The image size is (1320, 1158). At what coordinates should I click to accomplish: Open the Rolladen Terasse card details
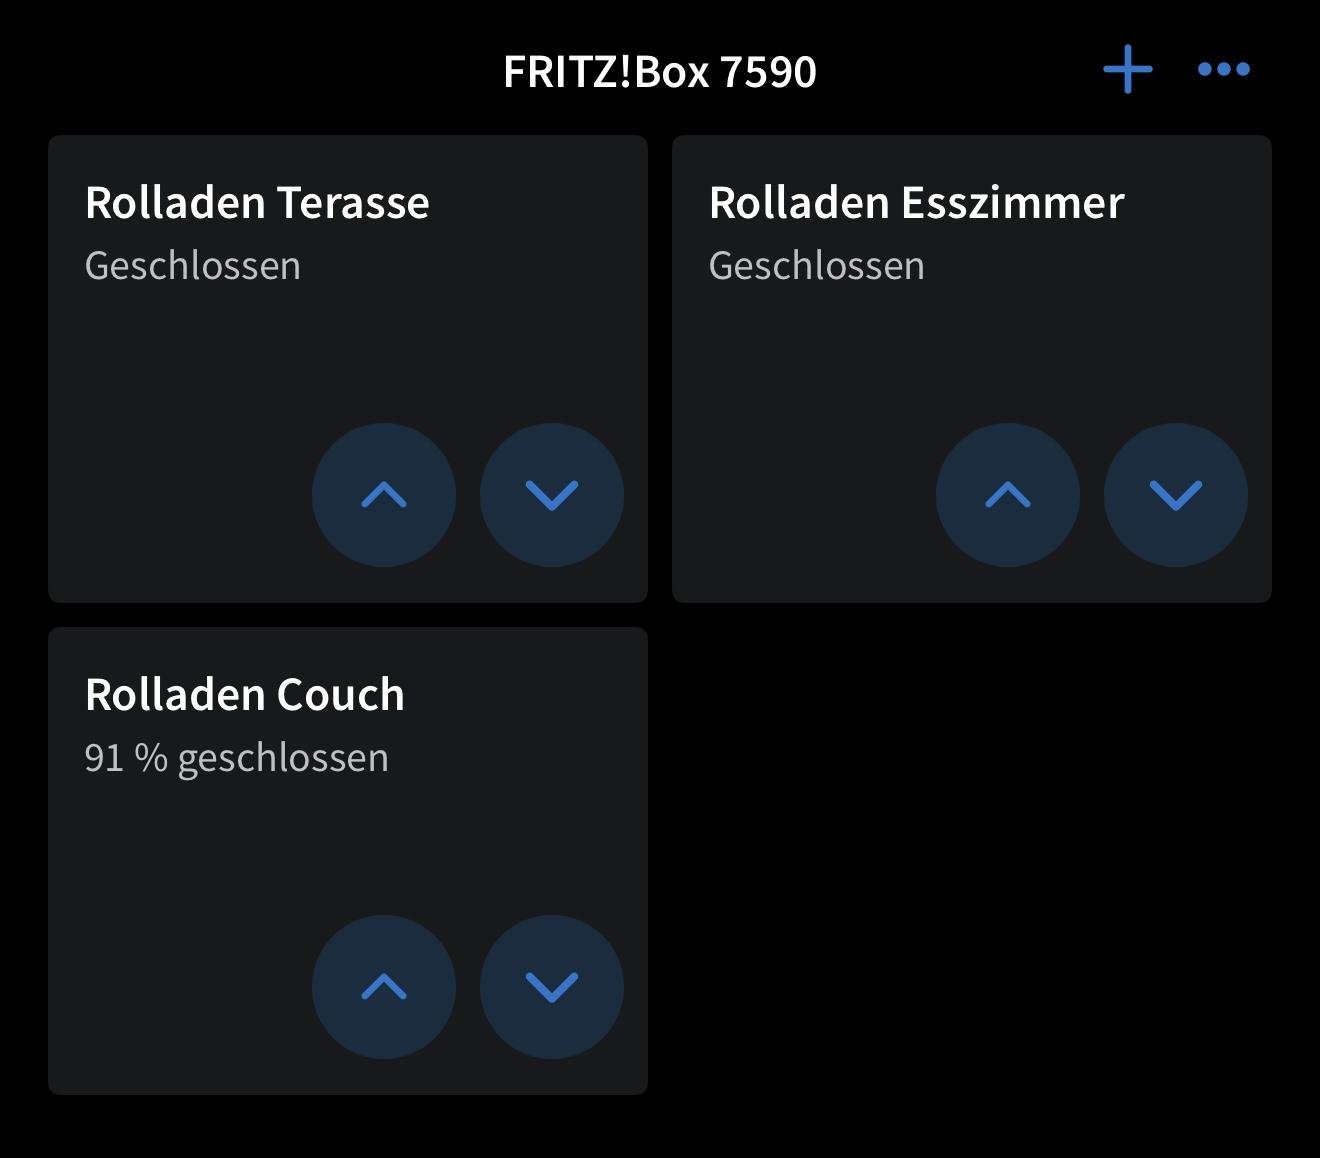click(x=256, y=202)
